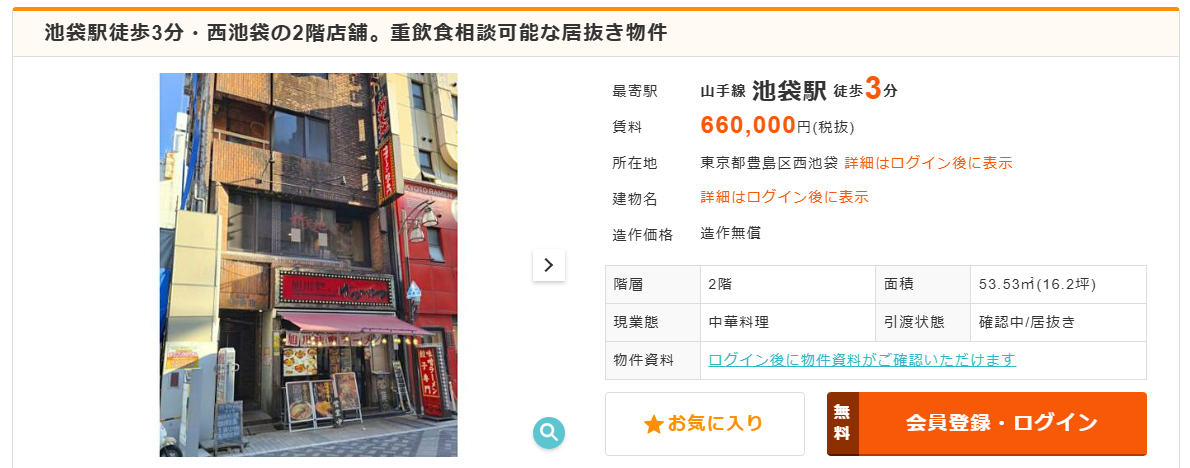Click the 造作無償 value
This screenshot has height=468, width=1190.
(730, 233)
